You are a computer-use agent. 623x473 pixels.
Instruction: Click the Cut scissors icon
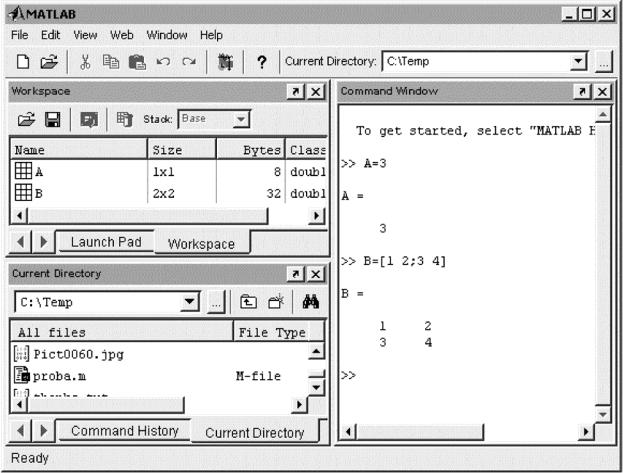pyautogui.click(x=85, y=62)
